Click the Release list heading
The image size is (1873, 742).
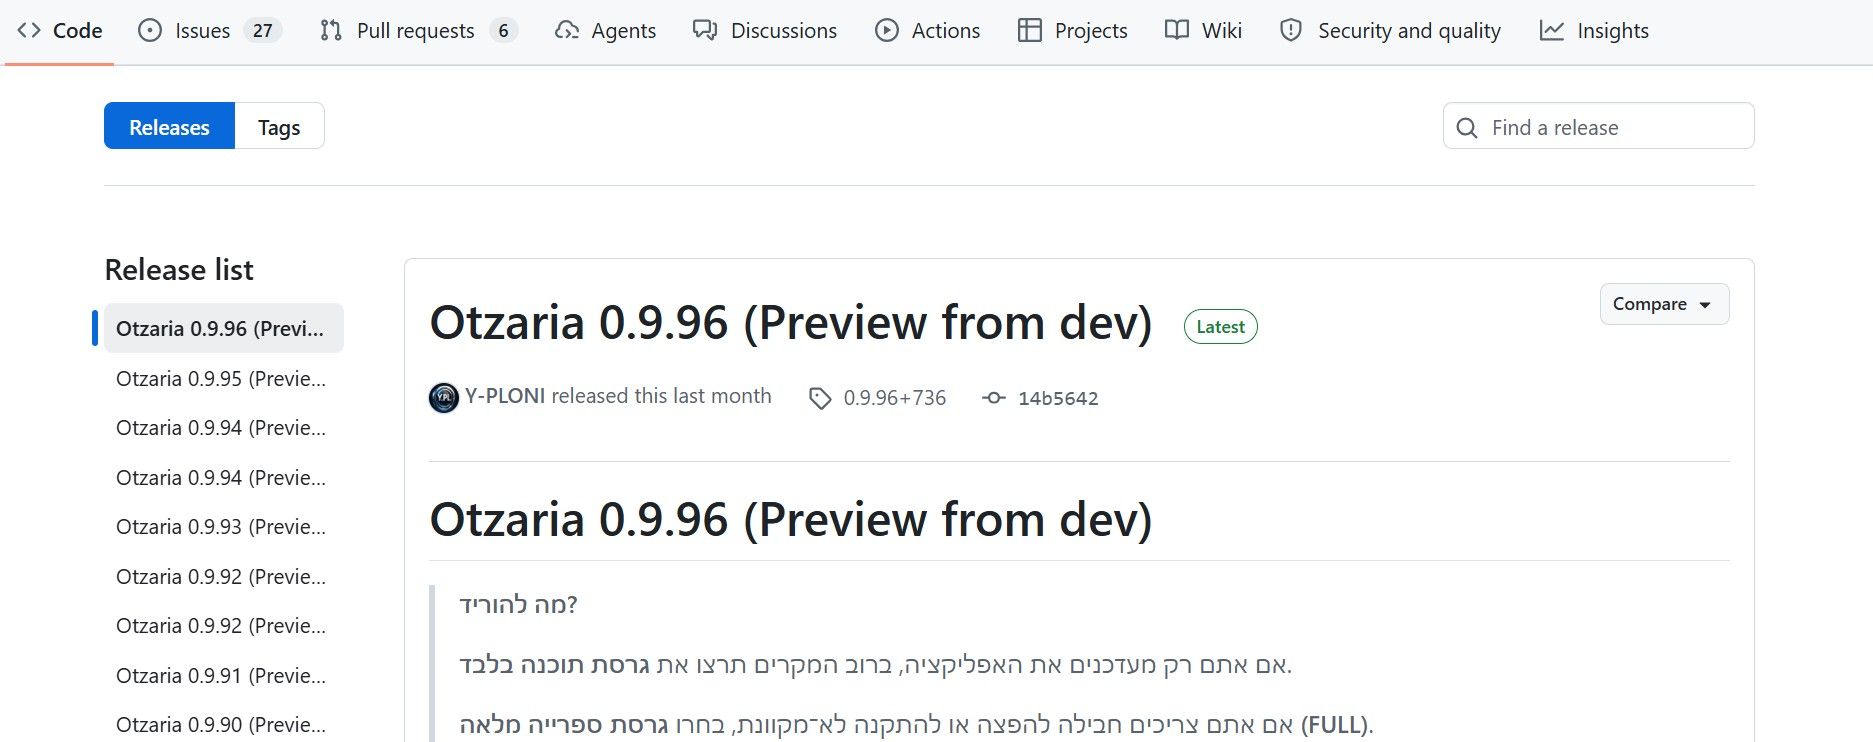(179, 270)
